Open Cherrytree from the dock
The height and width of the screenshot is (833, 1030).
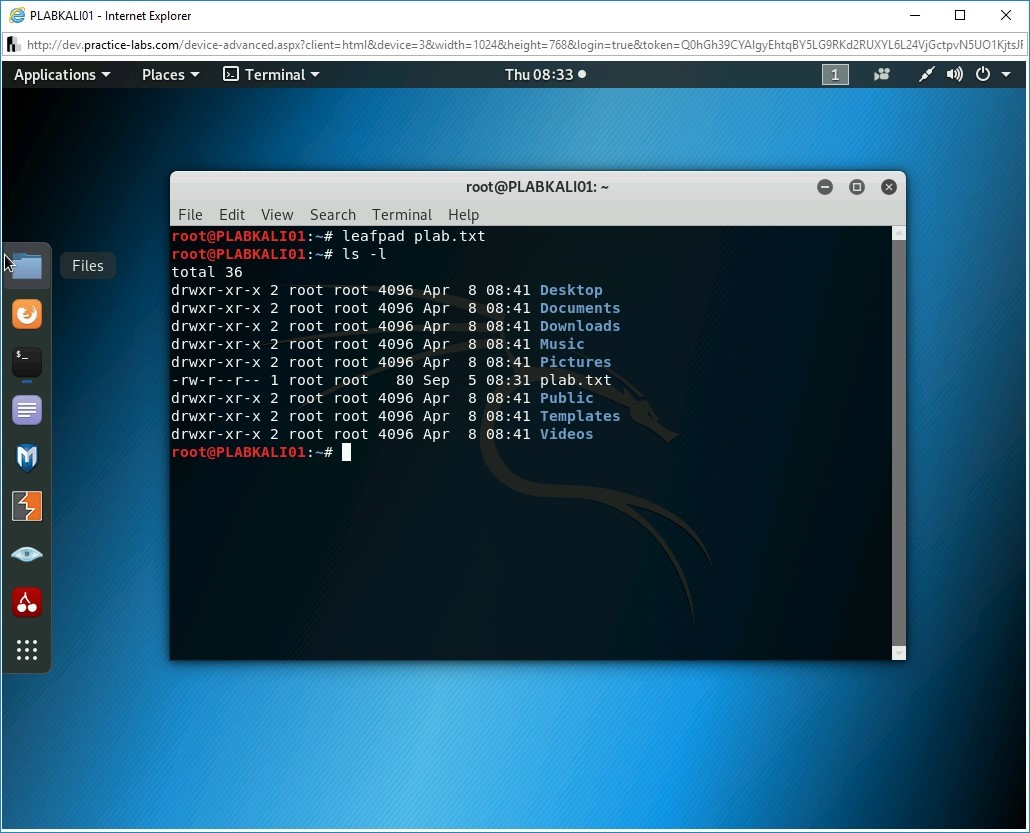click(27, 602)
